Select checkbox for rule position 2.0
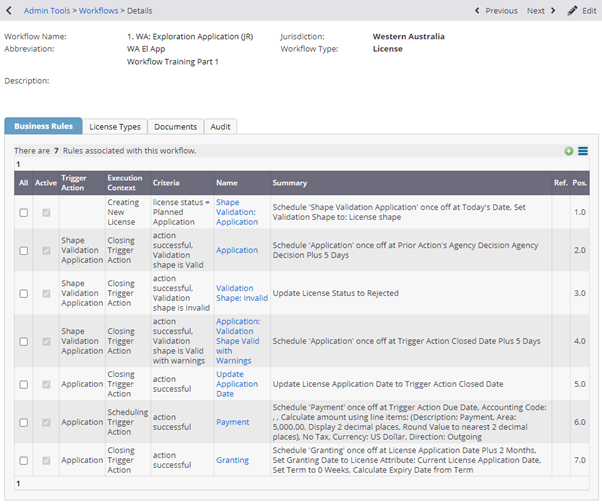The image size is (602, 504). click(24, 250)
